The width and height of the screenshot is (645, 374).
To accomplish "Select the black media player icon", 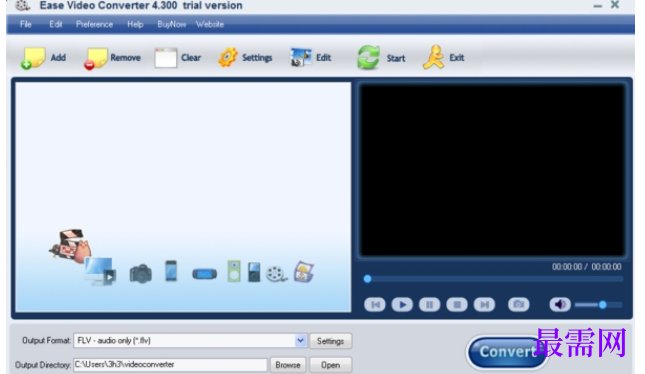I will (254, 272).
